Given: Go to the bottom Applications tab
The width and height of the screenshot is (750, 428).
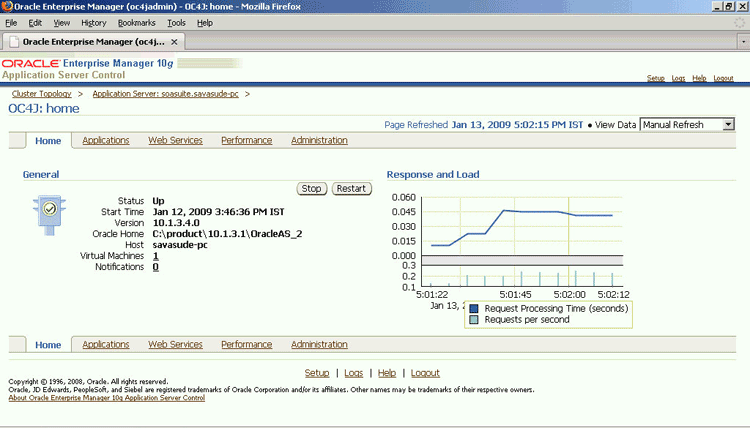Looking at the screenshot, I should coord(106,344).
